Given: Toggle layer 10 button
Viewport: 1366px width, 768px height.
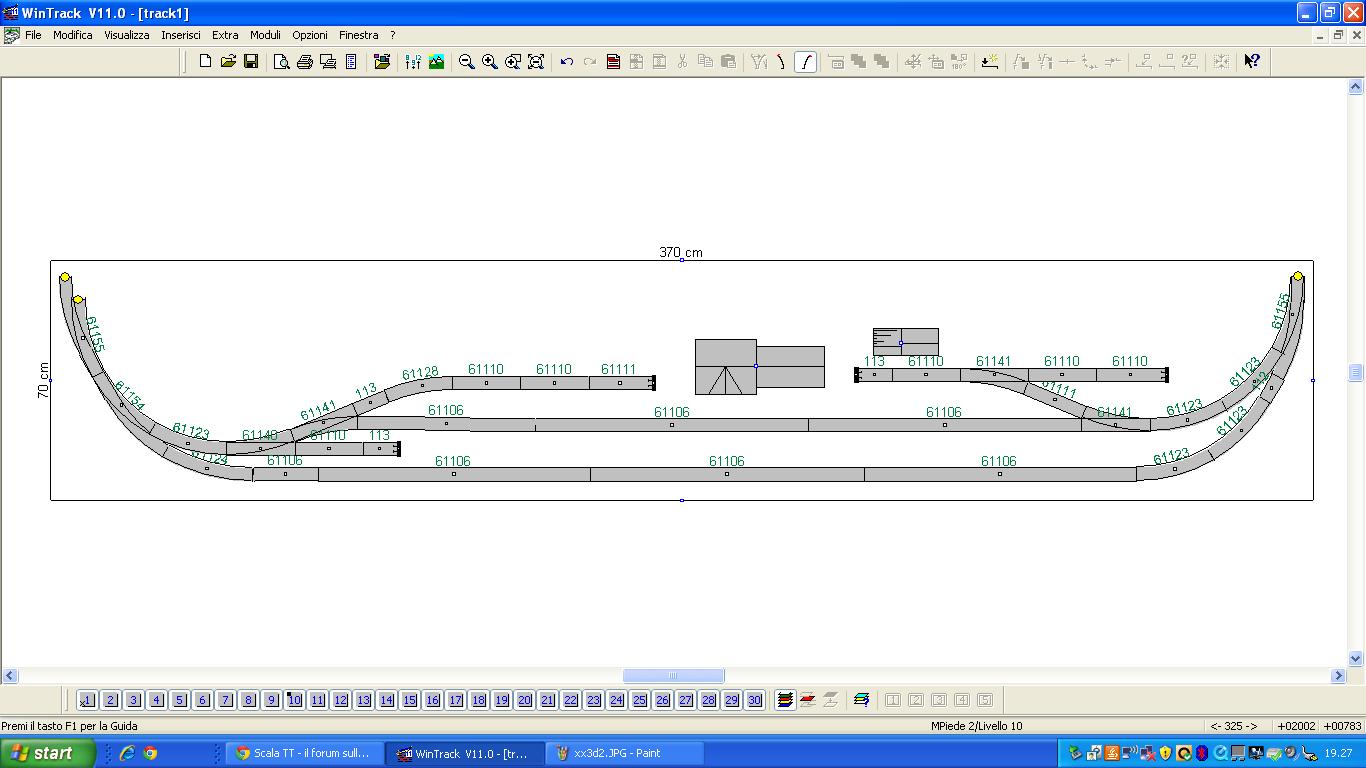Looking at the screenshot, I should tap(294, 700).
